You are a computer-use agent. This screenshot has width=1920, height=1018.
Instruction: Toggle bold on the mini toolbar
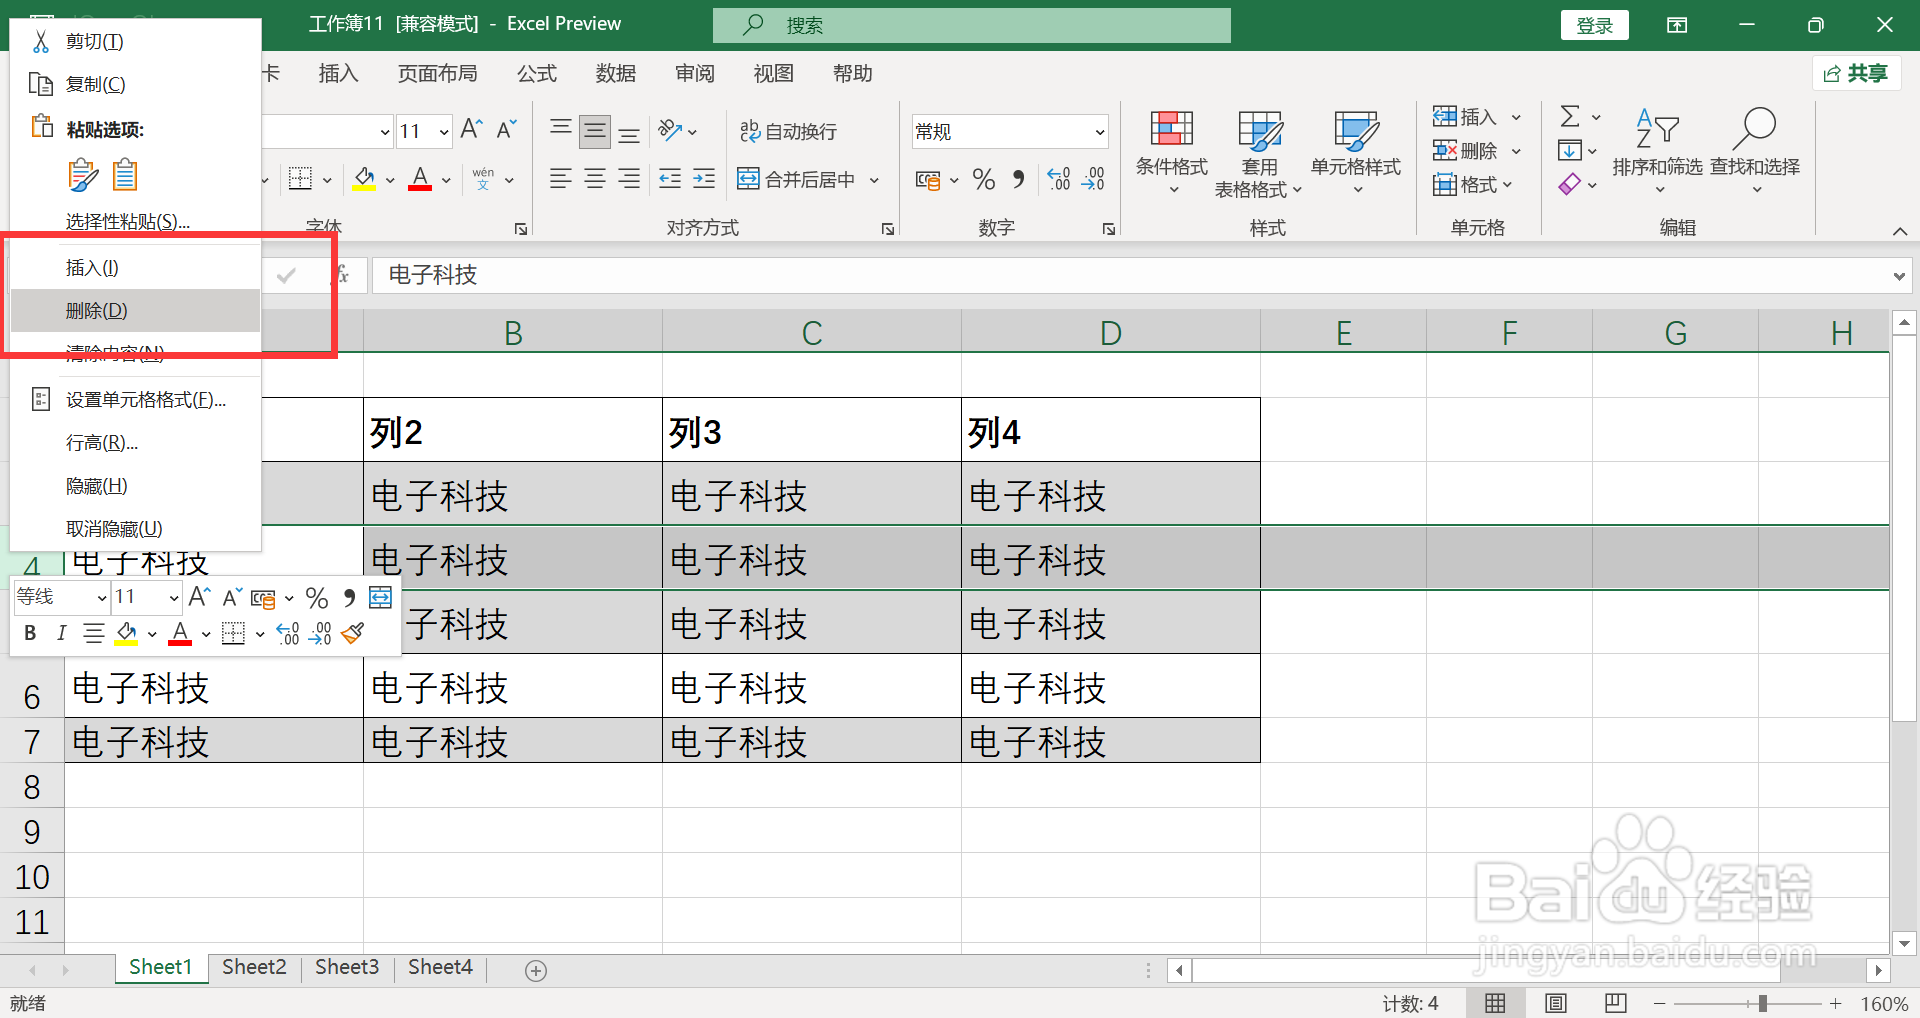point(29,633)
